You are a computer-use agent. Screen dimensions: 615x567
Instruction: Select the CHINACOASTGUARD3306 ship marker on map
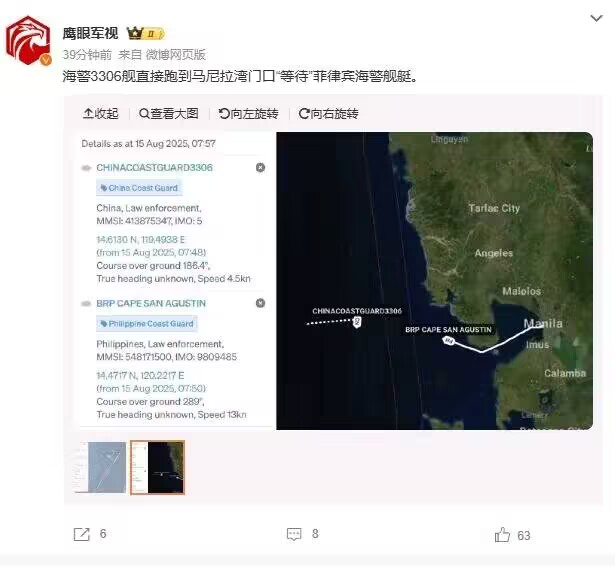pyautogui.click(x=357, y=322)
